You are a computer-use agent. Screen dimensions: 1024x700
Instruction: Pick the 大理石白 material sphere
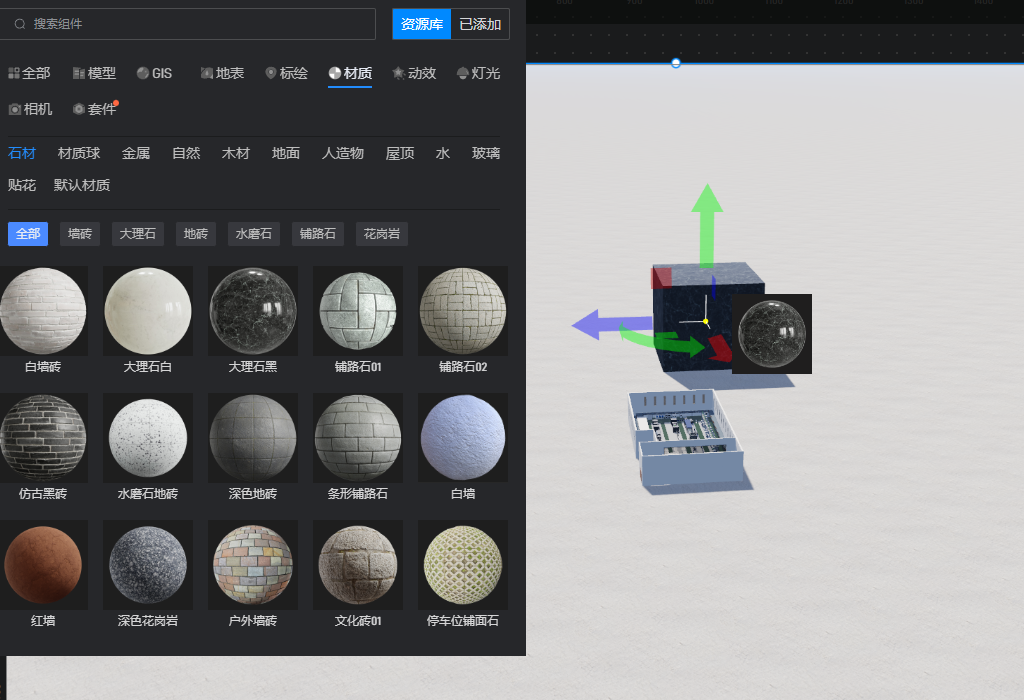(x=148, y=311)
